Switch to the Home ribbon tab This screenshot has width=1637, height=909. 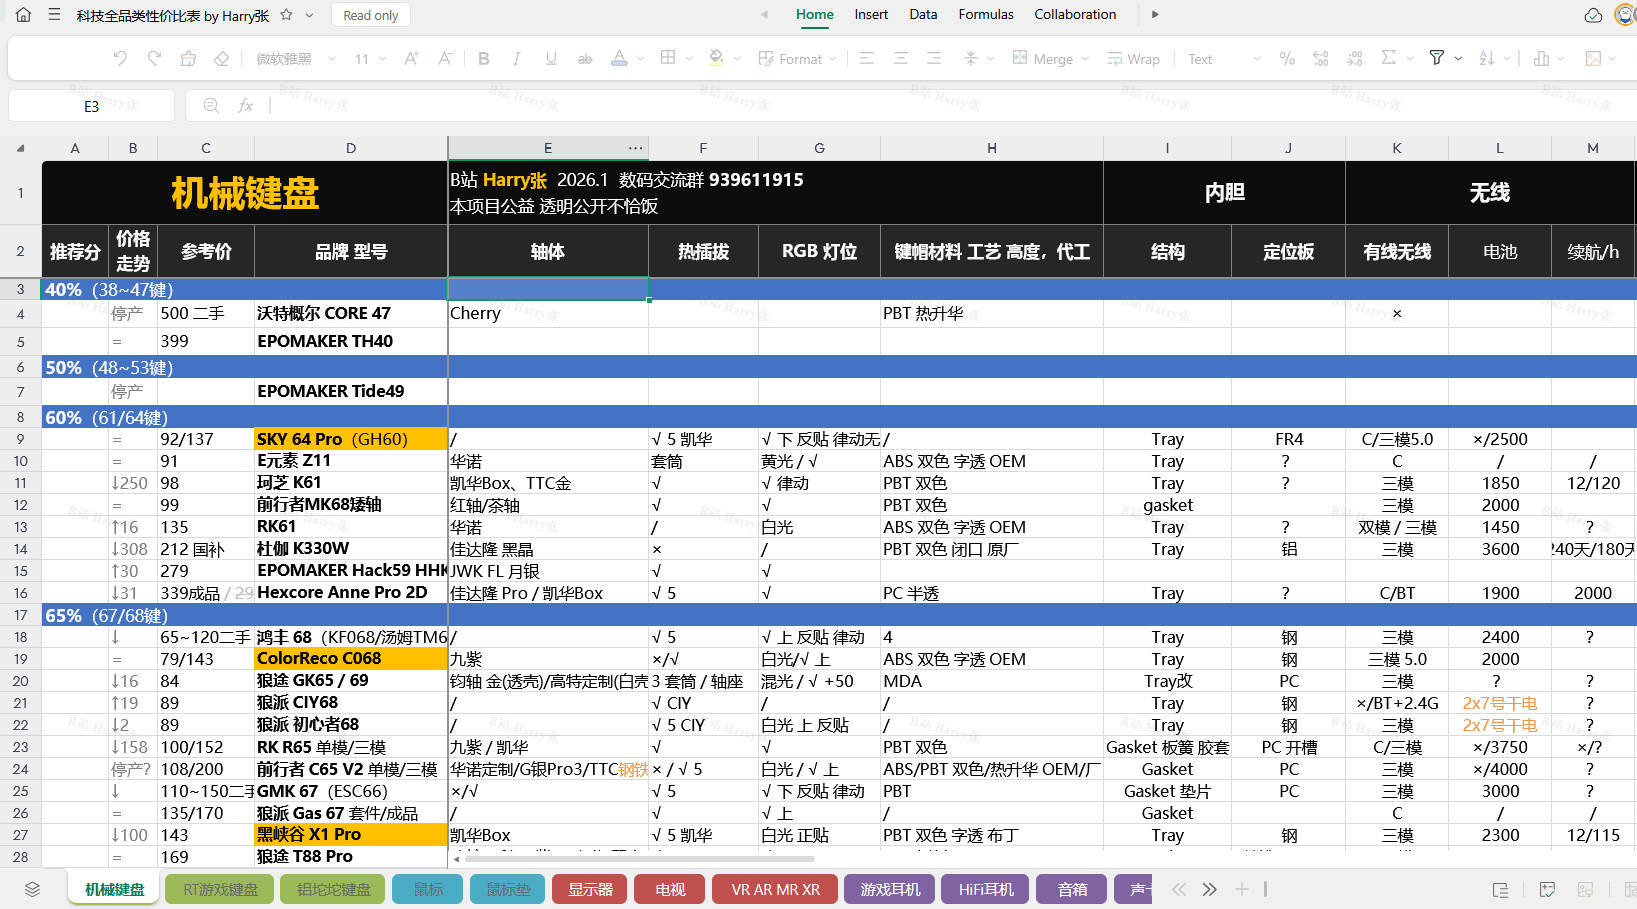click(x=815, y=15)
